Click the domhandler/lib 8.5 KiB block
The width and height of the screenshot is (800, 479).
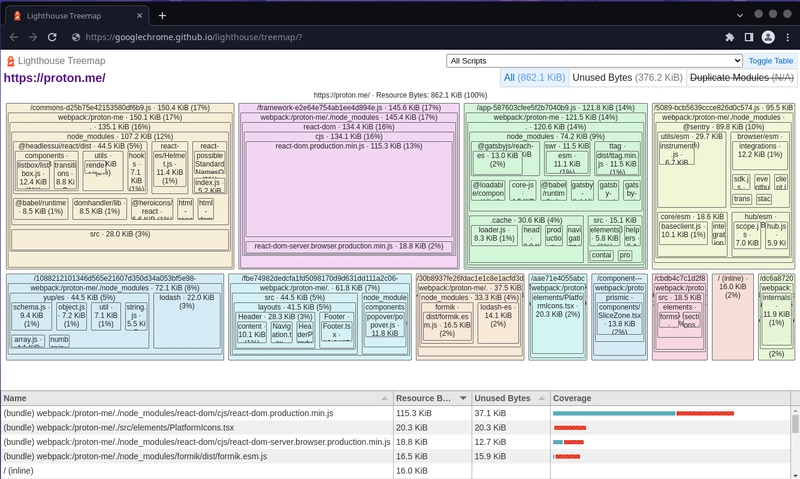click(x=99, y=208)
